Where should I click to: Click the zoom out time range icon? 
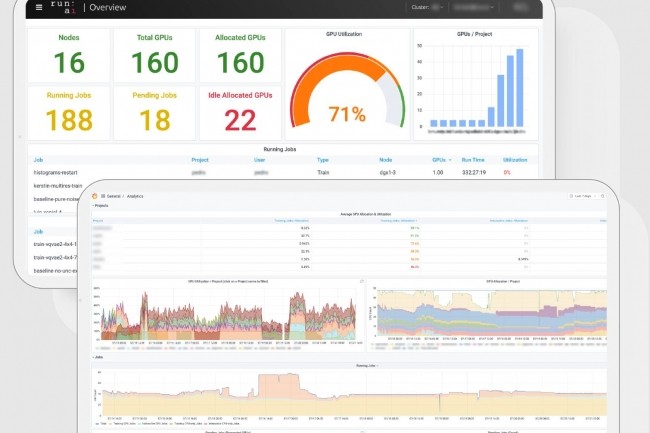(603, 196)
